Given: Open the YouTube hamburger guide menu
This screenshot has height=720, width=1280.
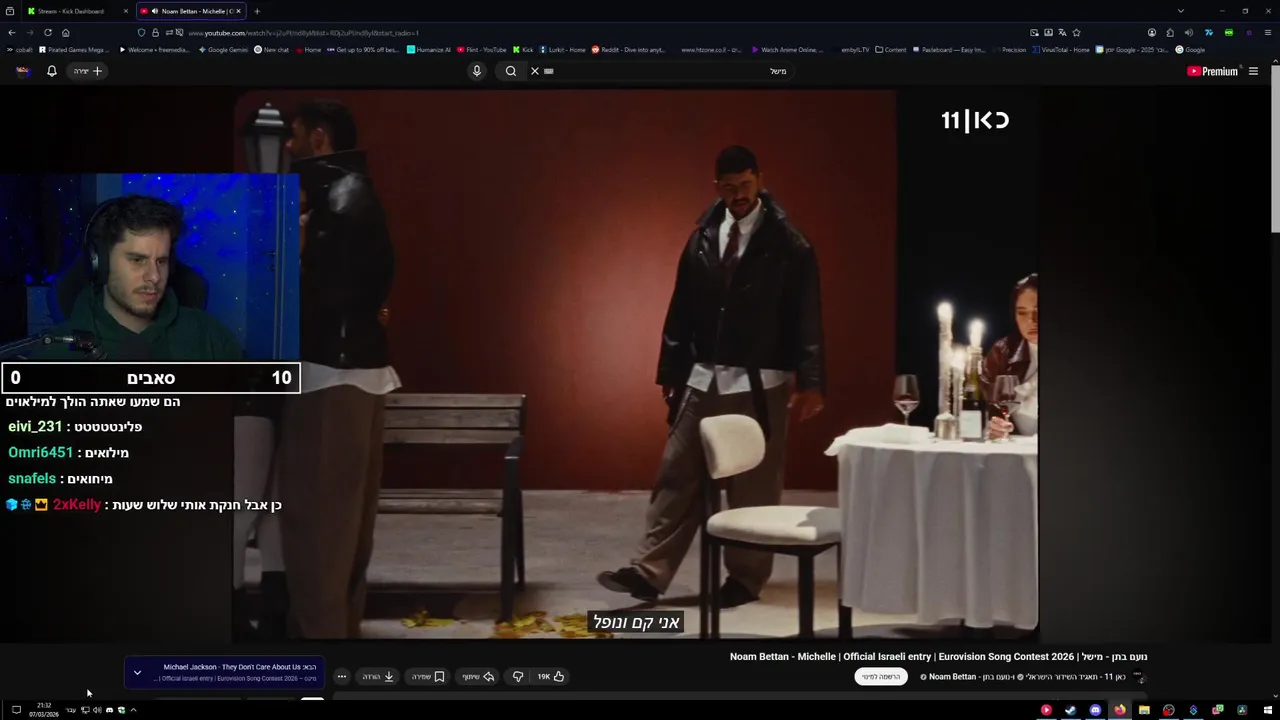Looking at the screenshot, I should click(1253, 71).
